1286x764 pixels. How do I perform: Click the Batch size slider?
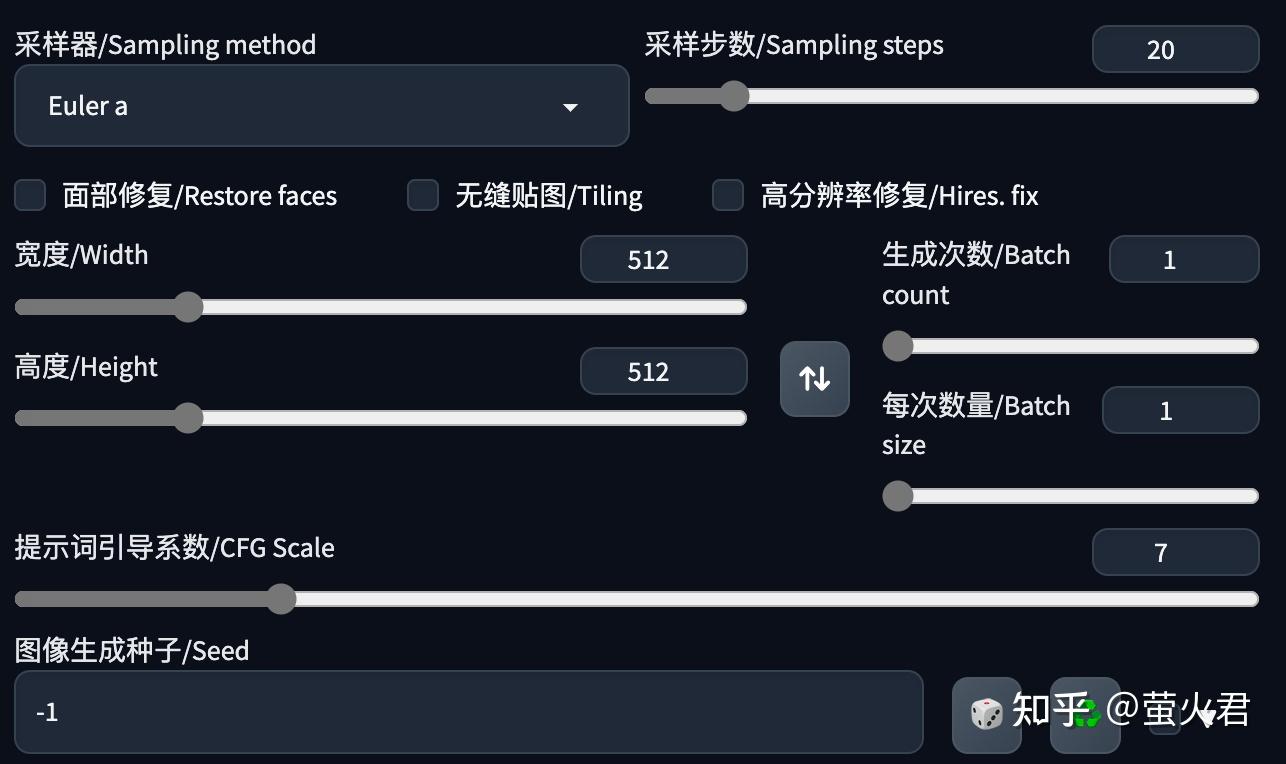point(896,495)
